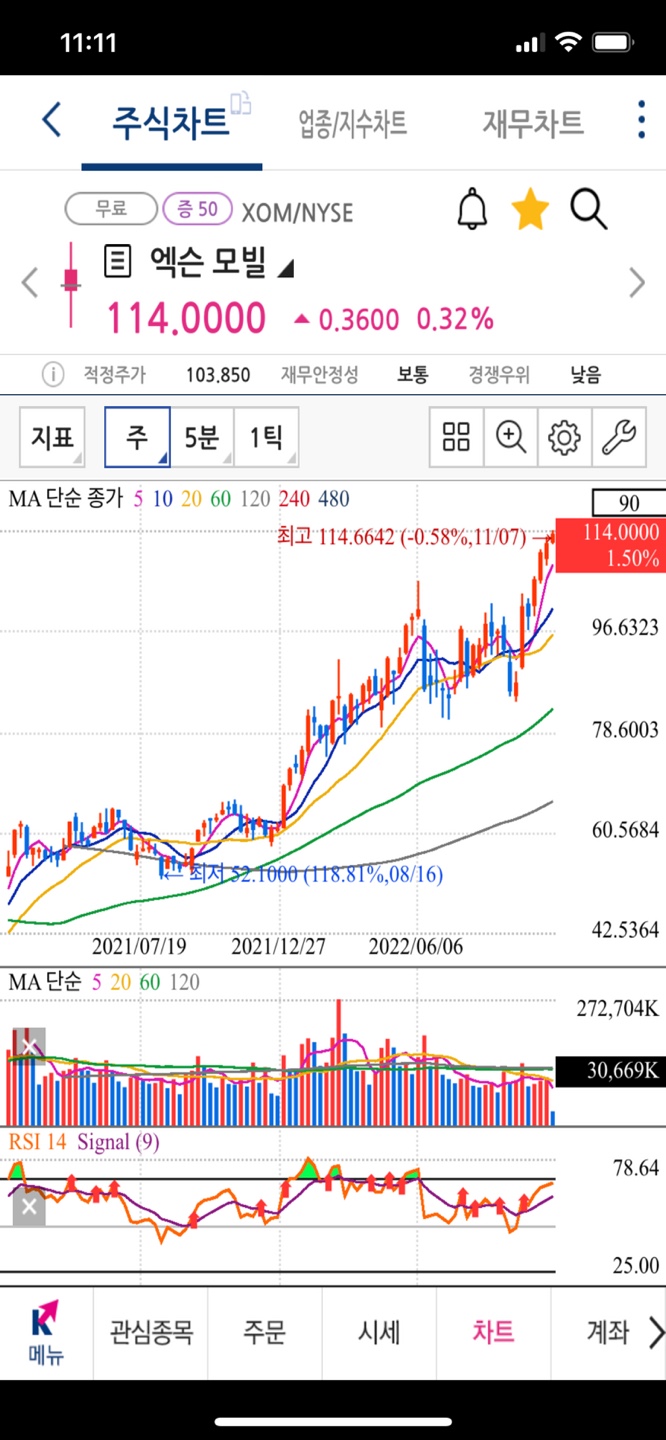Open the 차트 bottom tab
Image resolution: width=666 pixels, height=1440 pixels.
(494, 1332)
